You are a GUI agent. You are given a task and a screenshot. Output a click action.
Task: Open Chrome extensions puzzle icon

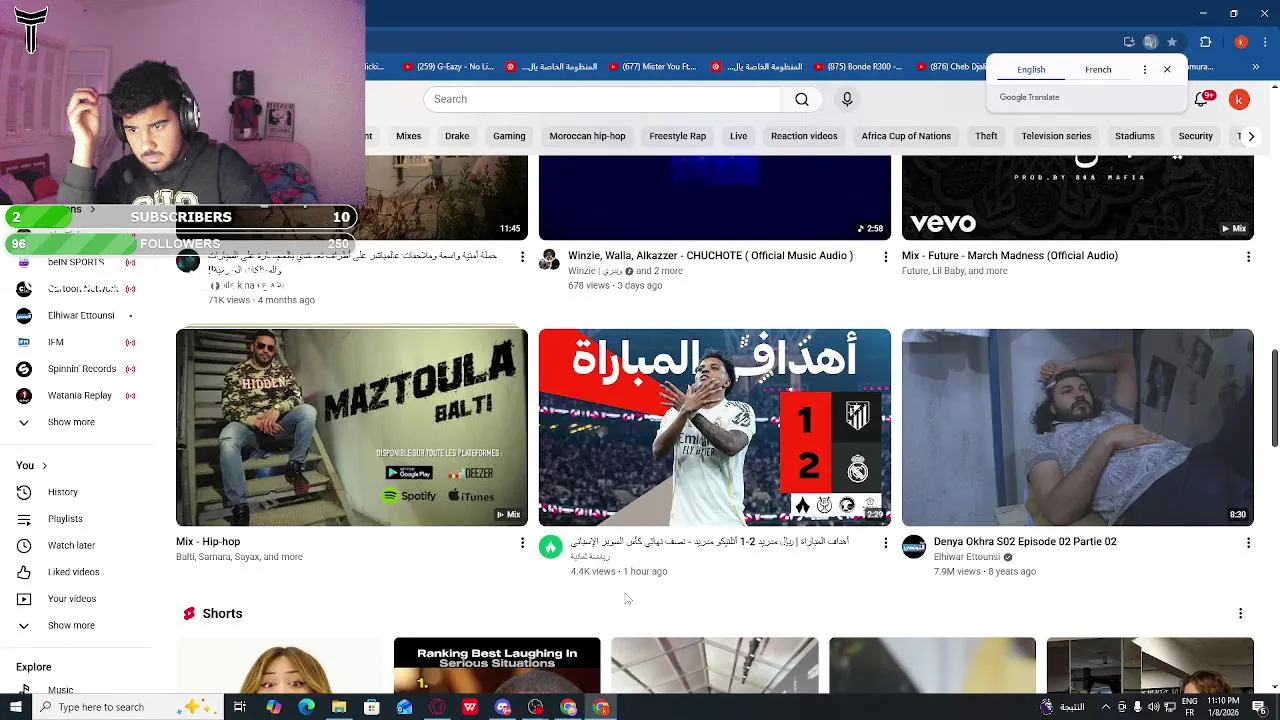(x=1205, y=42)
